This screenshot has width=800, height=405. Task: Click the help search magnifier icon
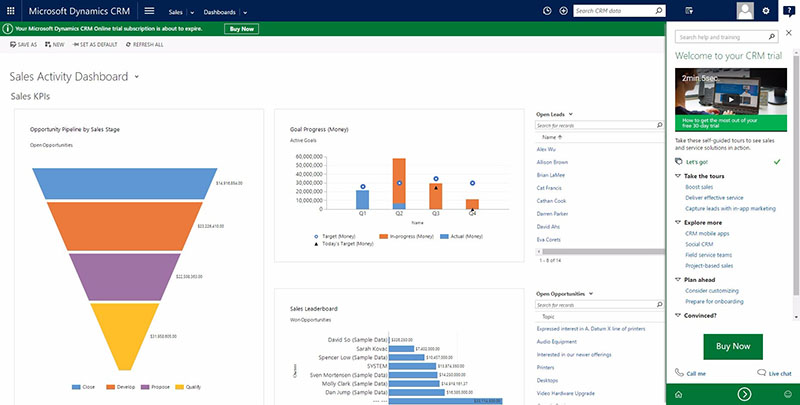point(771,37)
